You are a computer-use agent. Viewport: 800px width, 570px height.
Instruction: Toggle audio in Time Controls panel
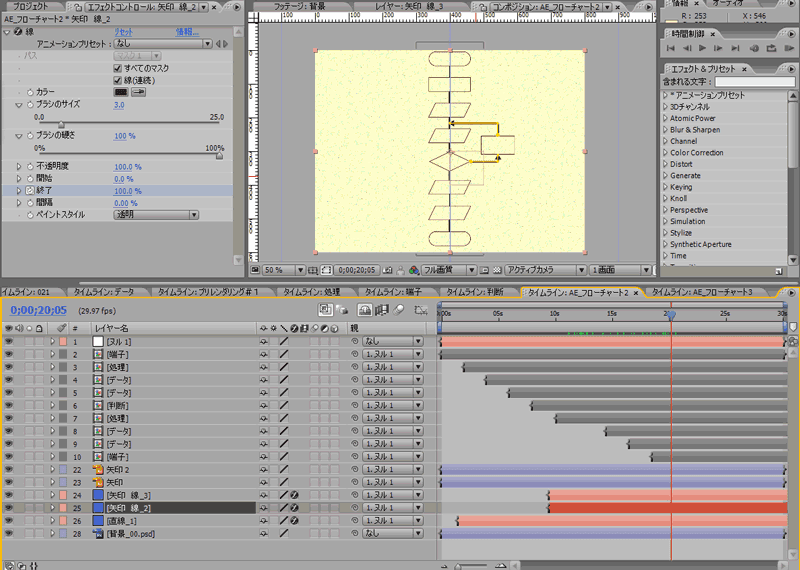[754, 48]
